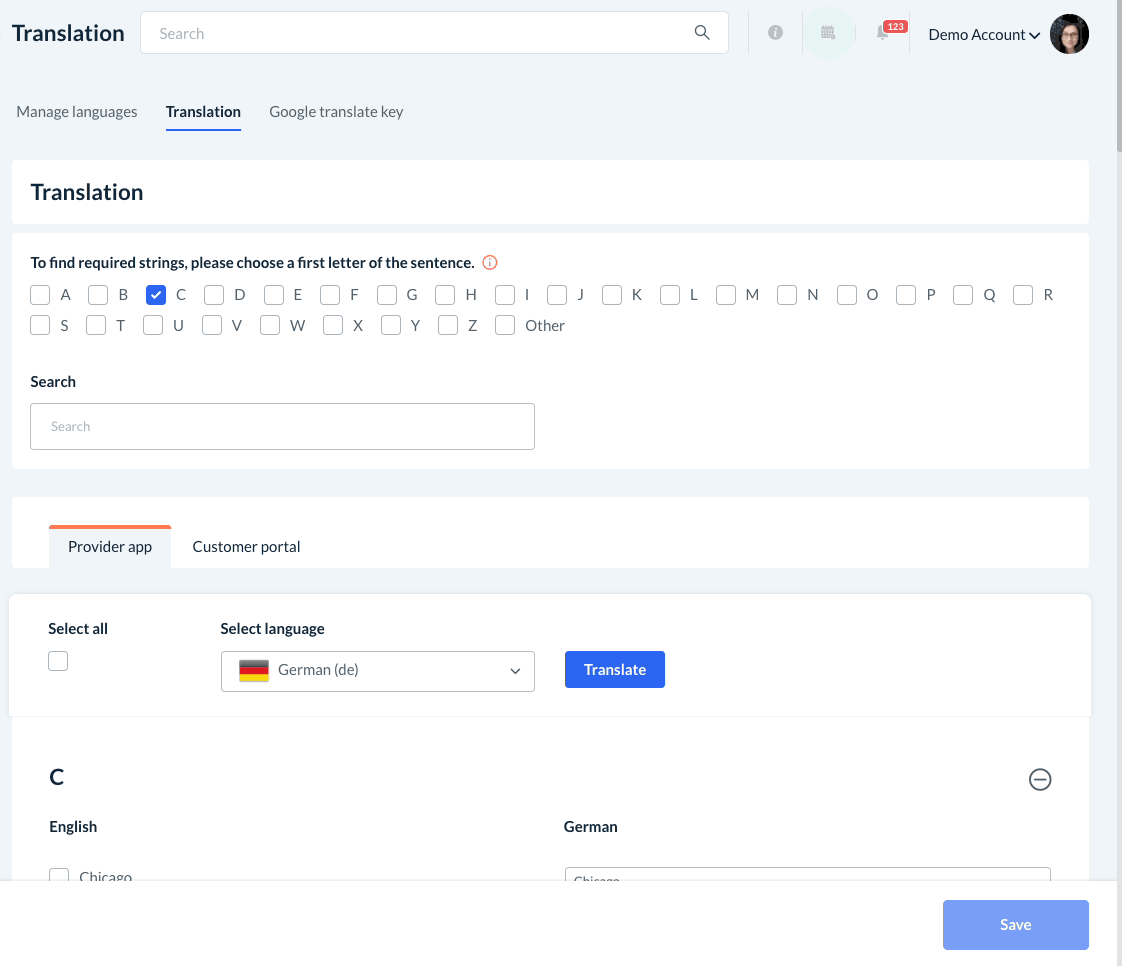Tick the Select all checkbox
This screenshot has width=1122, height=966.
(x=58, y=661)
